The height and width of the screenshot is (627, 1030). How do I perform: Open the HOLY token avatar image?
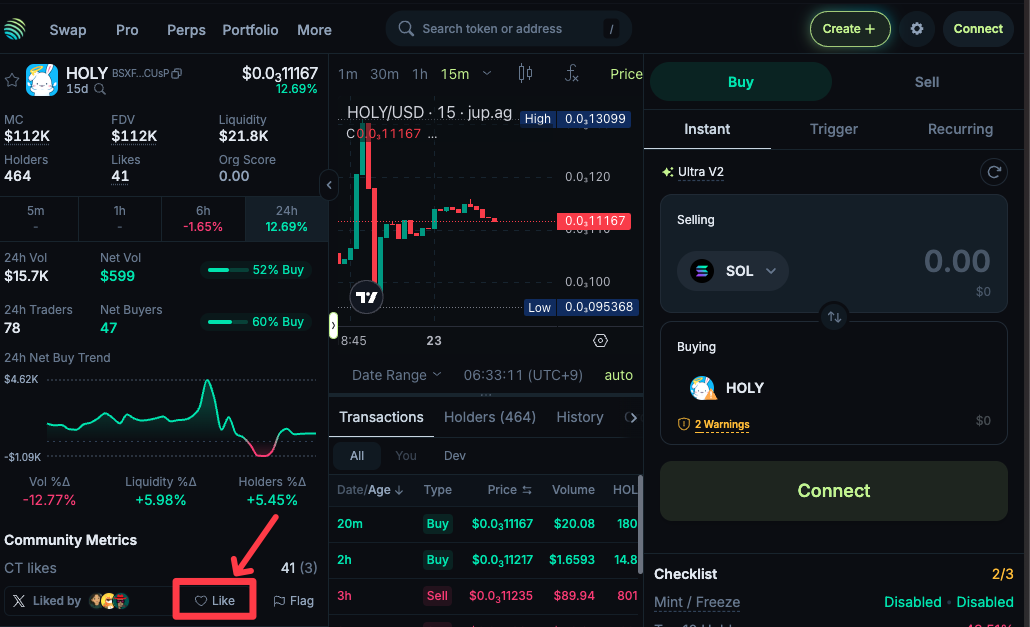tap(42, 80)
